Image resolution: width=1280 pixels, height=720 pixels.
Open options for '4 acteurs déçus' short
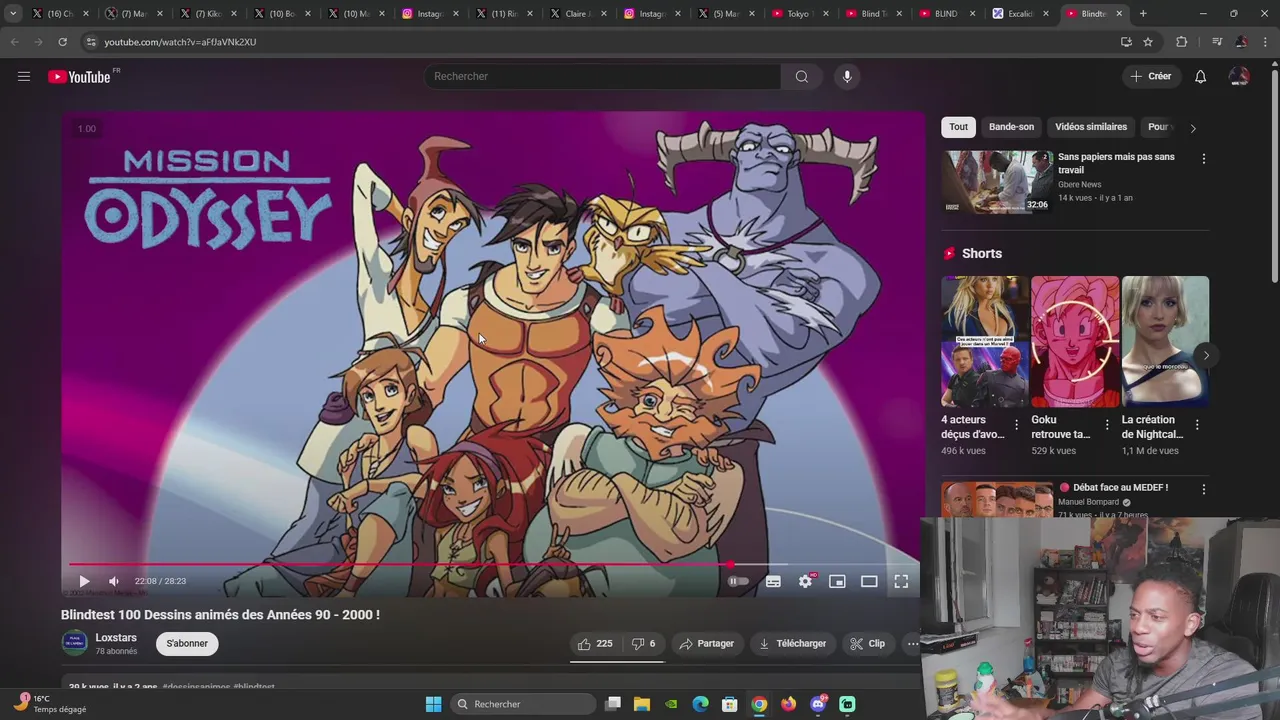[1016, 425]
